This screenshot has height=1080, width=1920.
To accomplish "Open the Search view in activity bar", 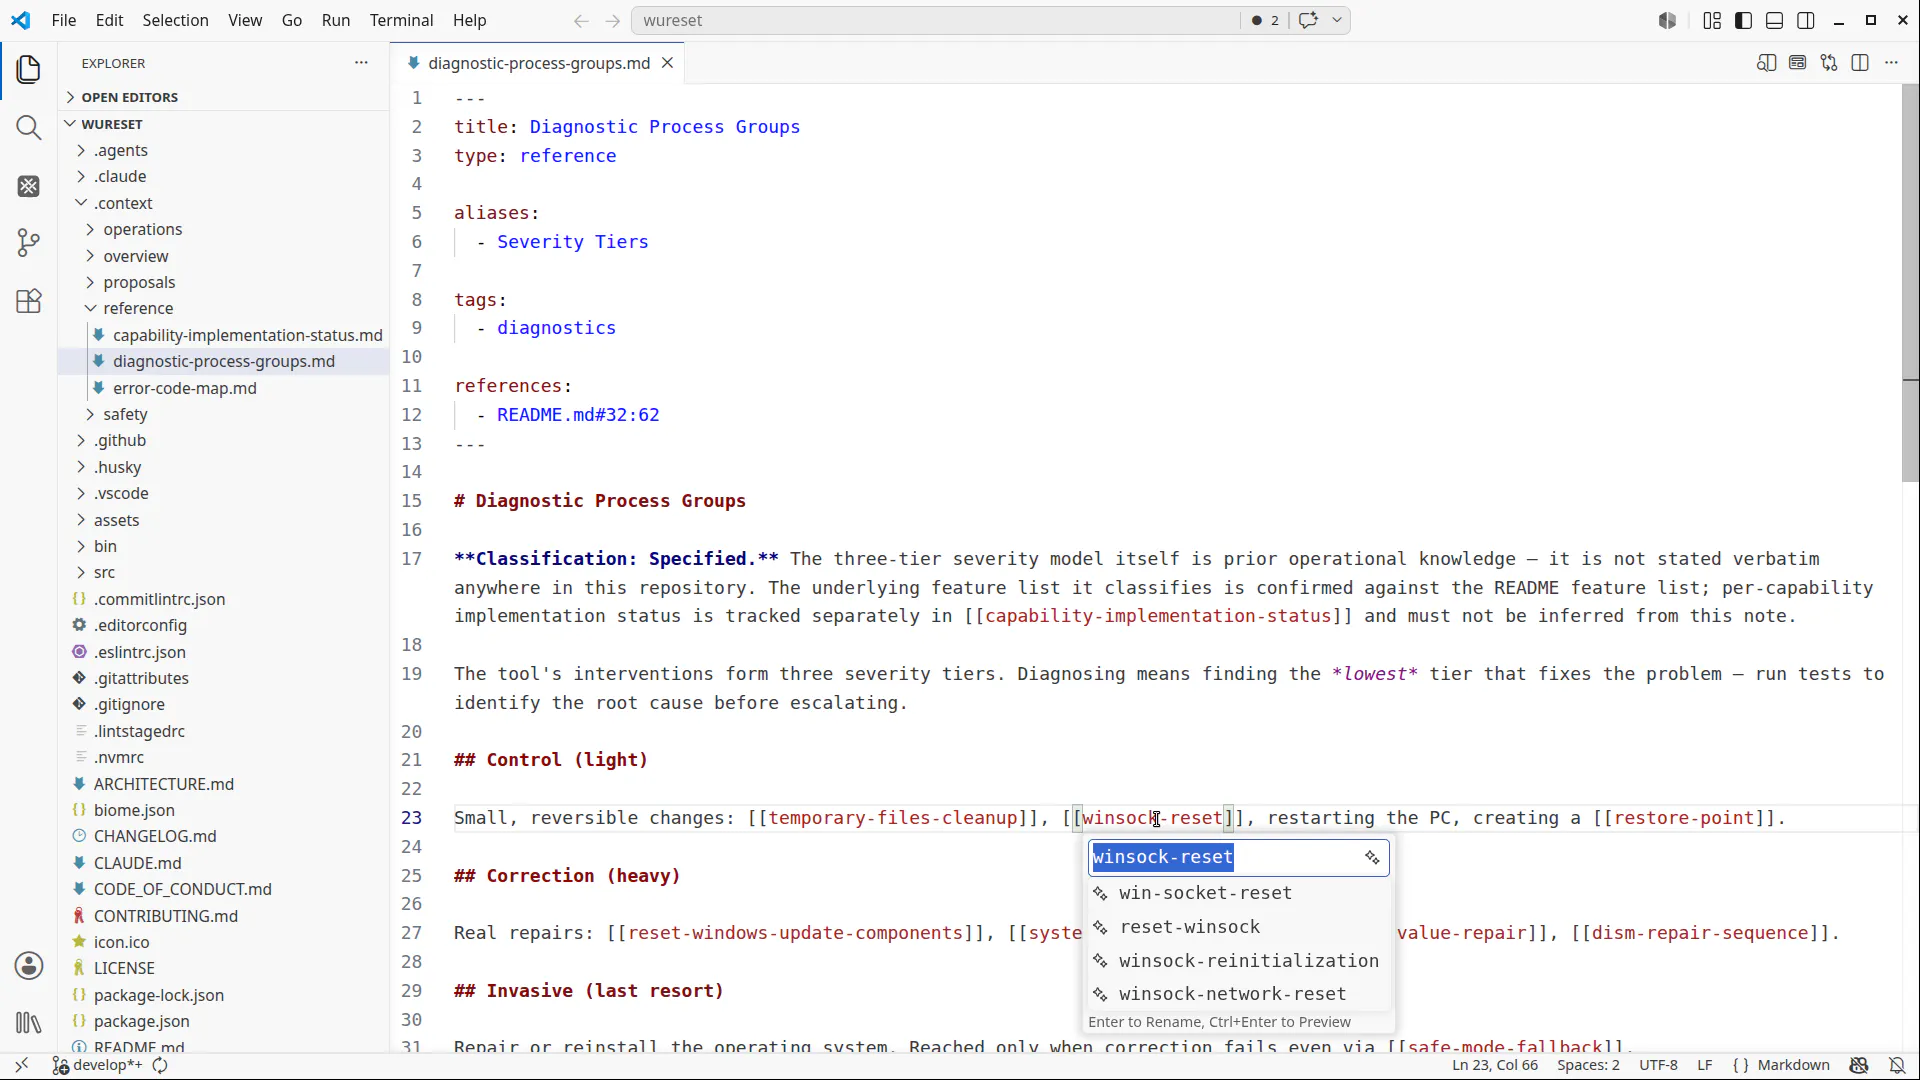I will tap(29, 128).
